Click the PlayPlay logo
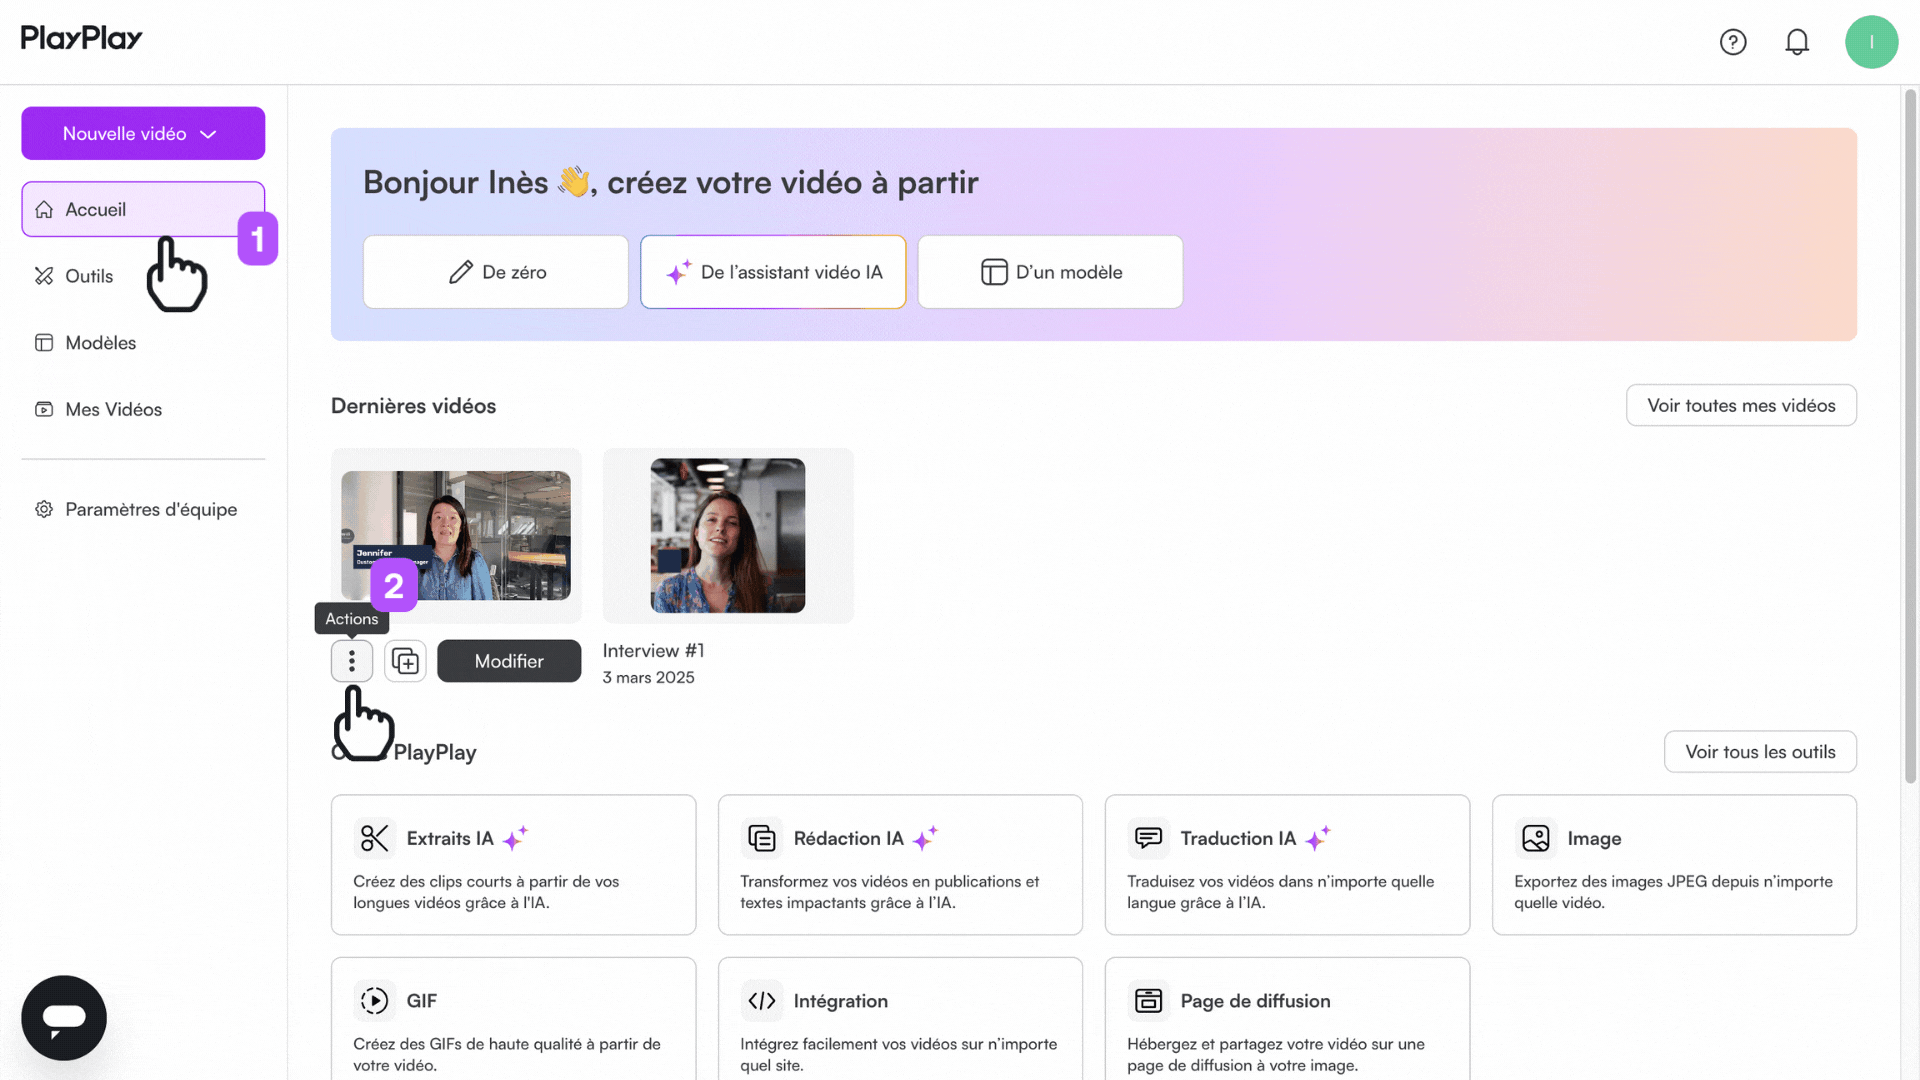This screenshot has width=1920, height=1080. coord(82,38)
